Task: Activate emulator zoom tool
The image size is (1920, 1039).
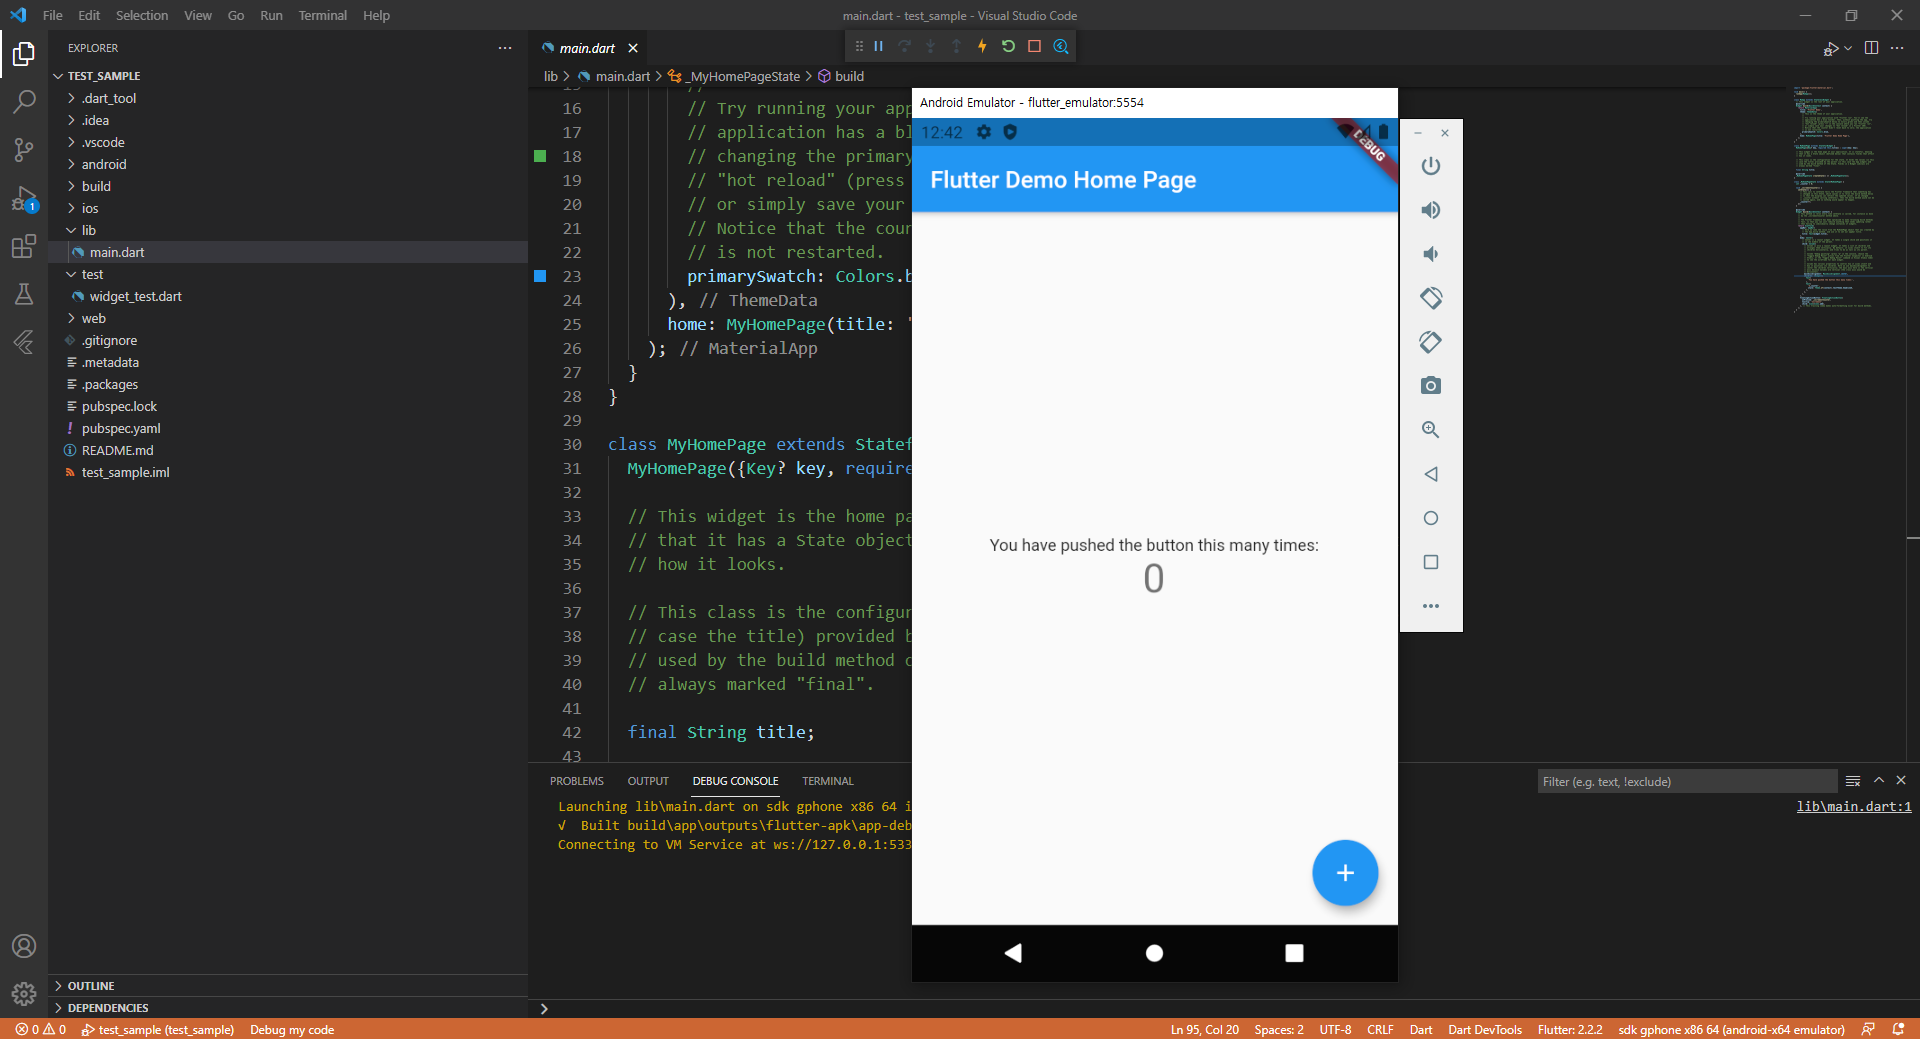Action: [x=1431, y=430]
